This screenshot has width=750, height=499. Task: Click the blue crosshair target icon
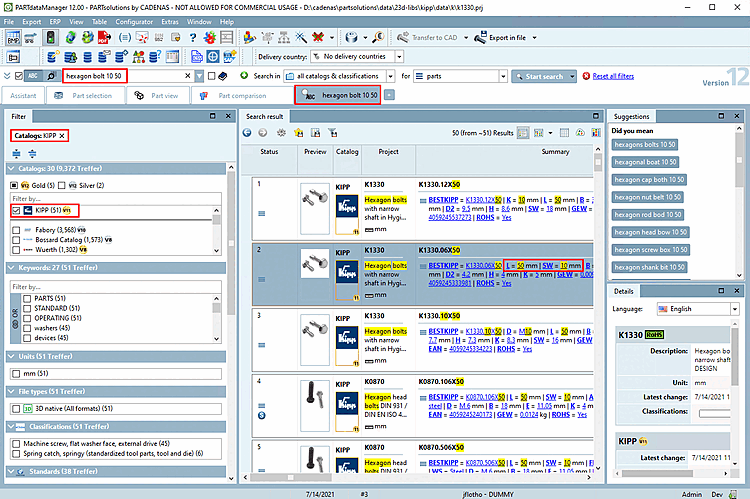[213, 56]
